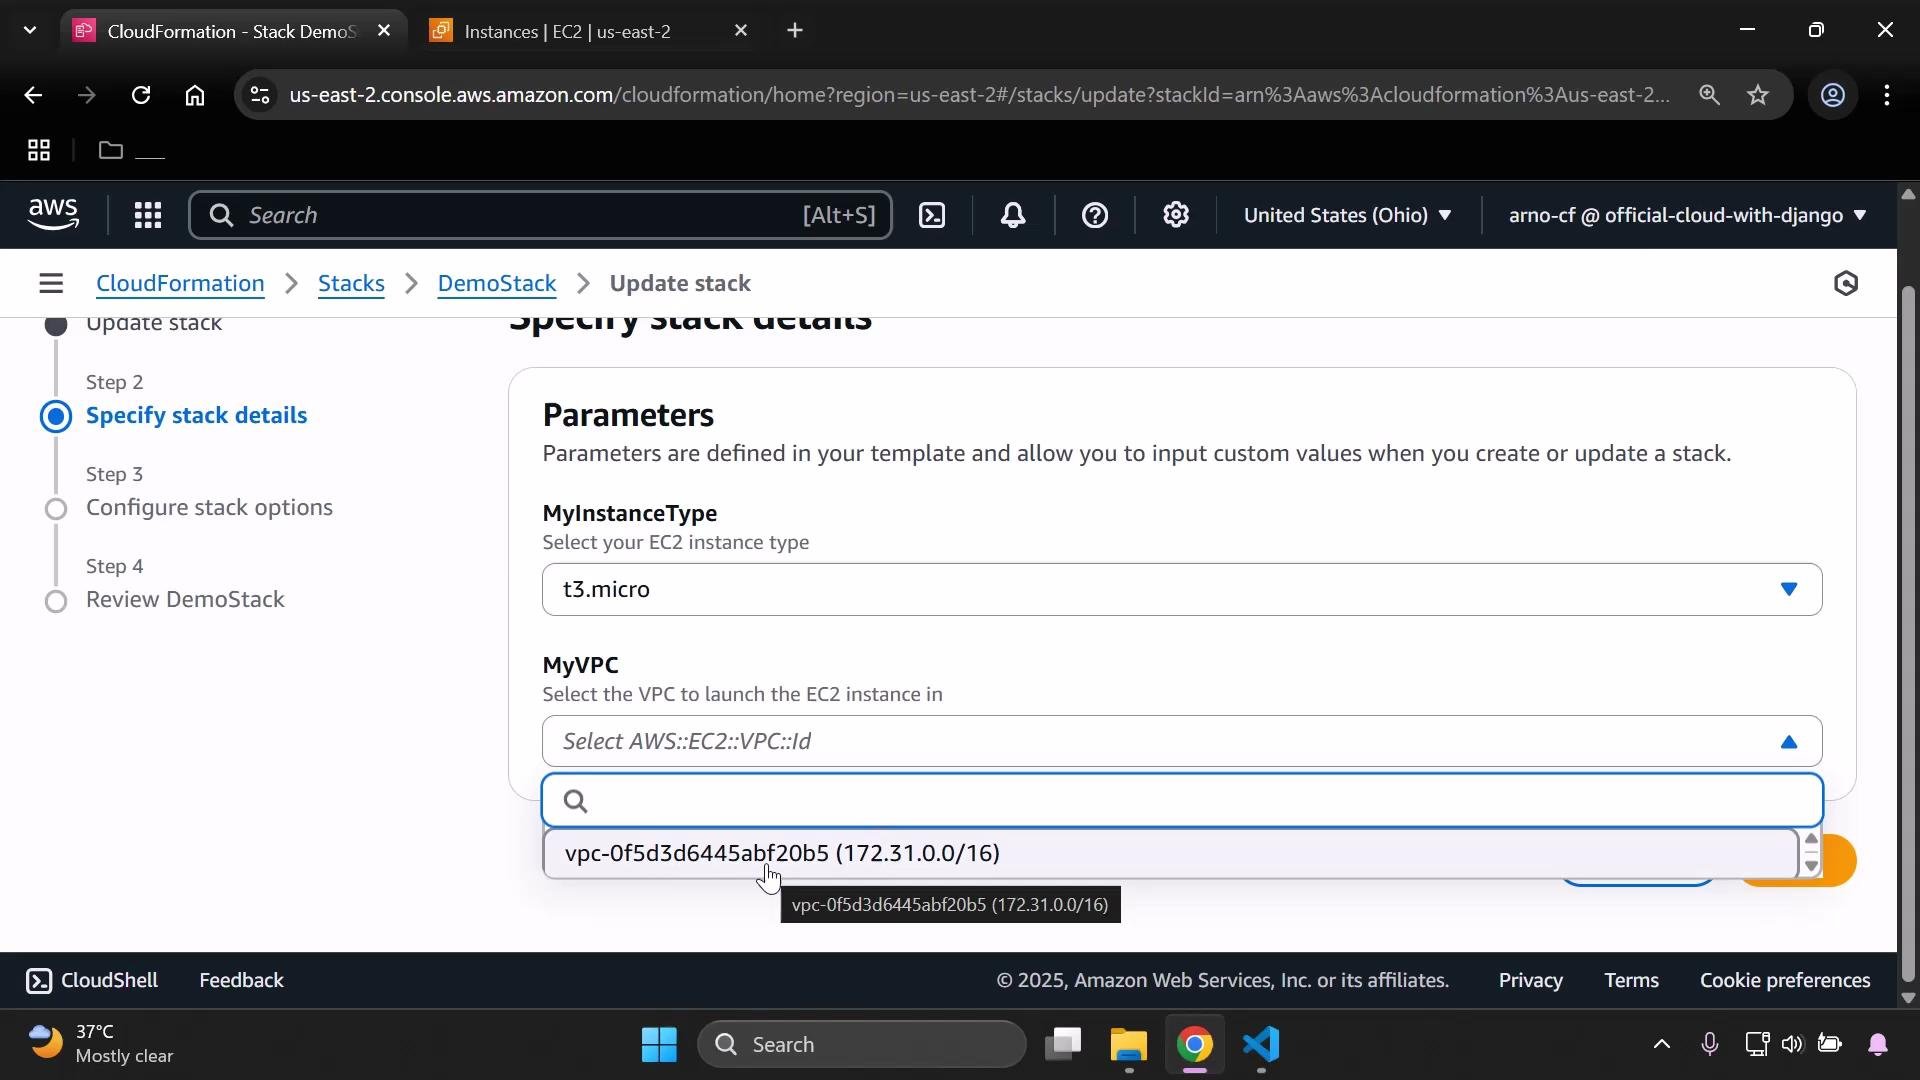Open the Chrome profile icon
Viewport: 1920px width, 1080px height.
click(1832, 95)
